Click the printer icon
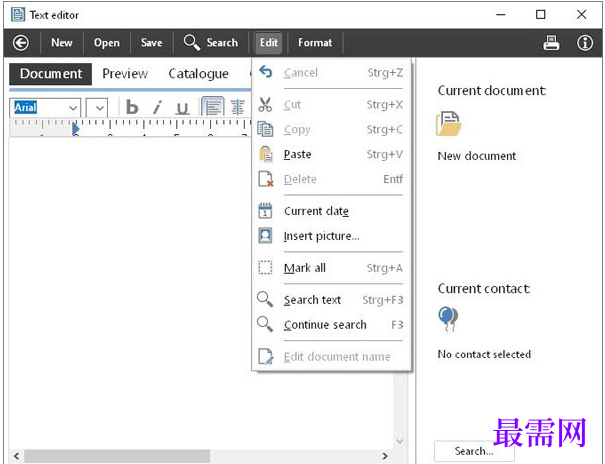The width and height of the screenshot is (605, 464). (x=551, y=42)
